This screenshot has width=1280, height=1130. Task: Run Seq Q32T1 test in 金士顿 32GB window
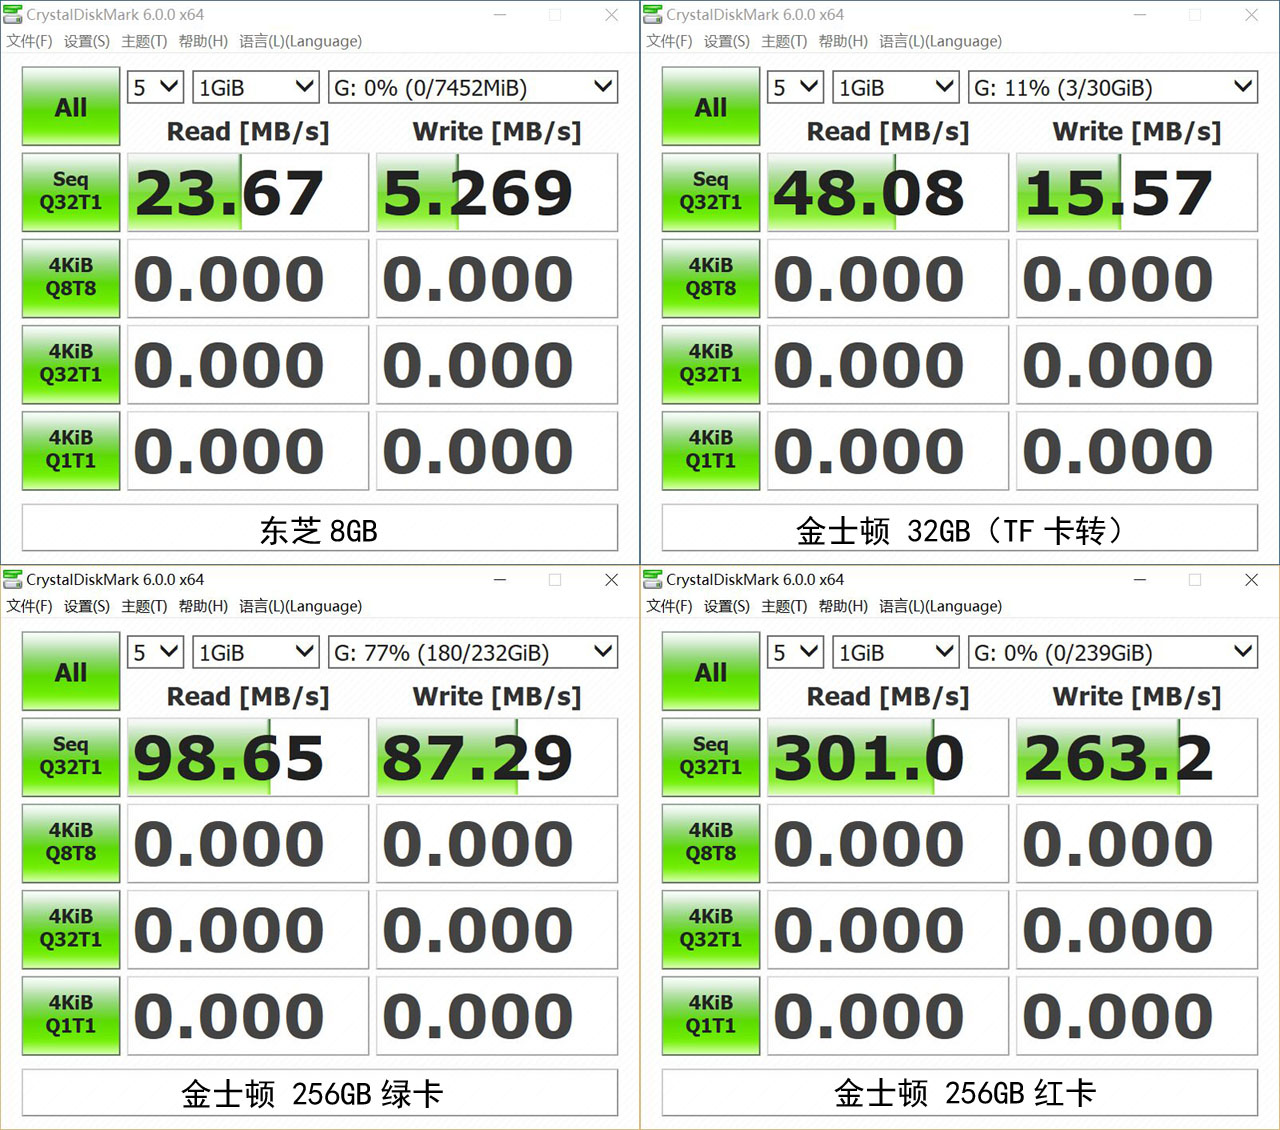point(711,192)
